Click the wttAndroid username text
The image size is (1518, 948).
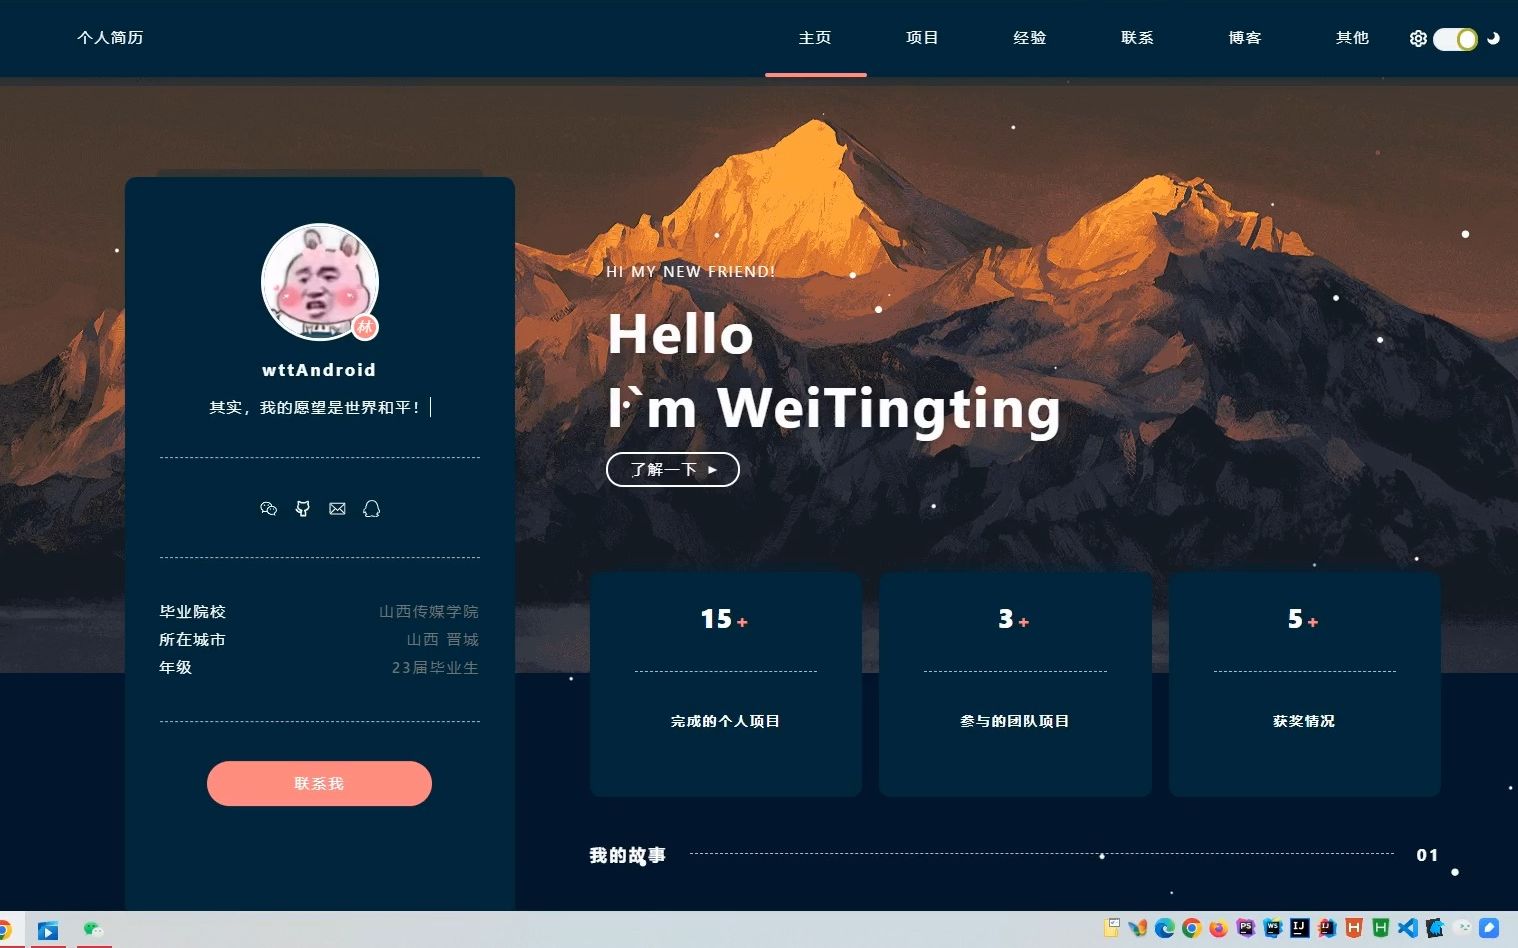coord(319,370)
